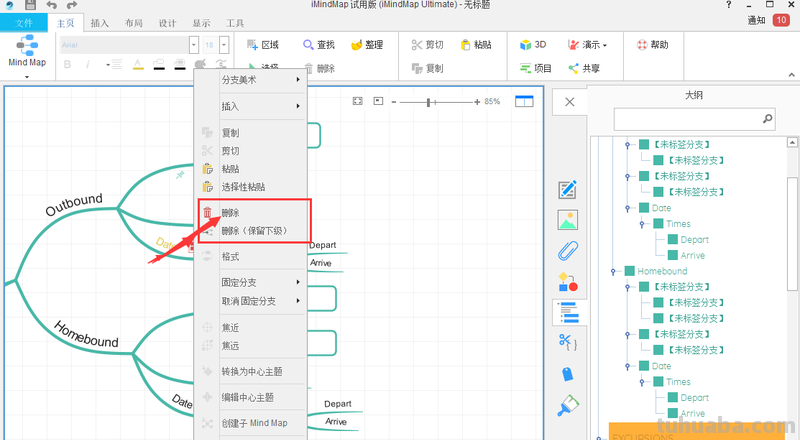800x440 pixels.
Task: Open 共享 share option
Action: pyautogui.click(x=584, y=68)
